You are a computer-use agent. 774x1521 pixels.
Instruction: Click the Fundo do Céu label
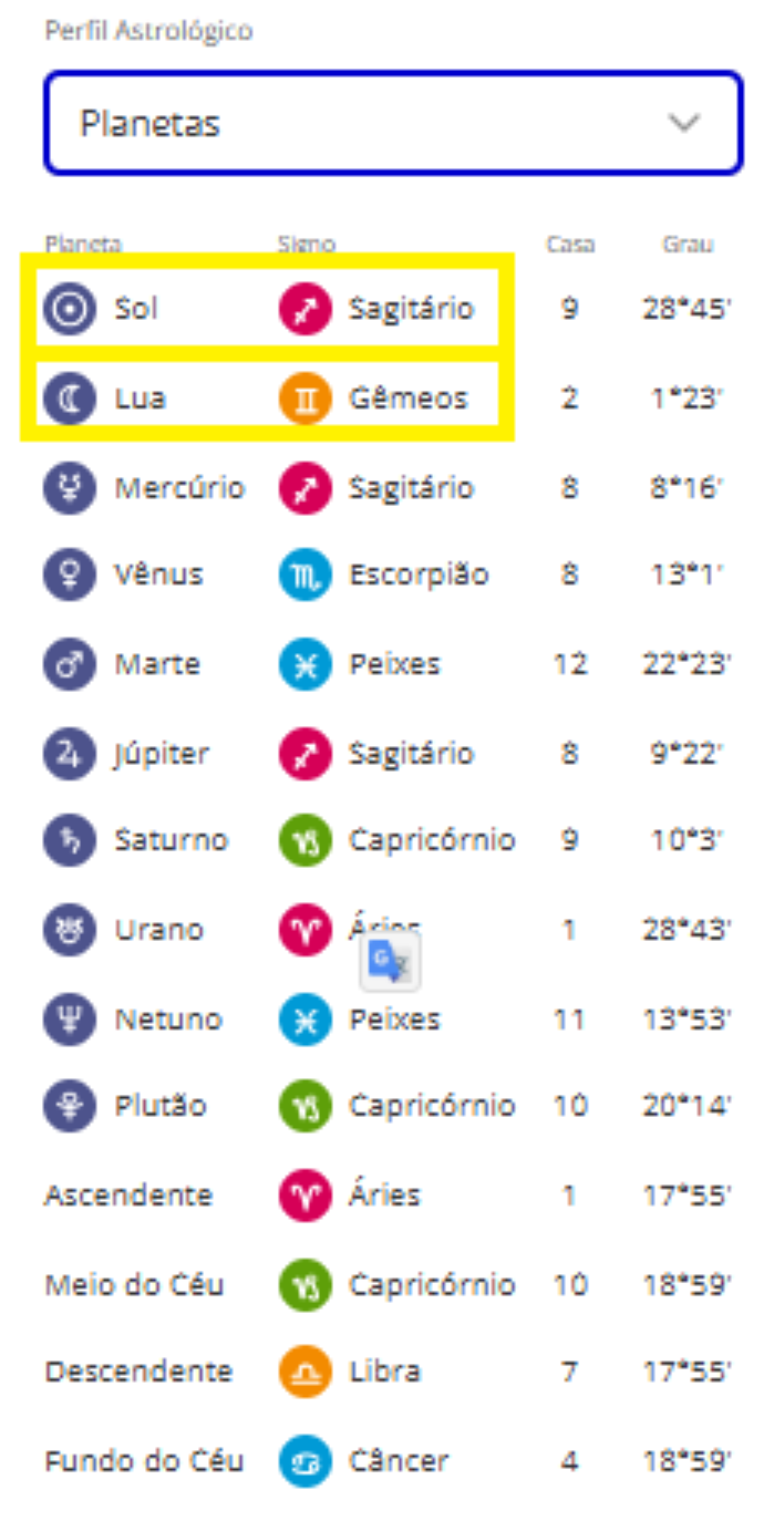pos(144,1461)
